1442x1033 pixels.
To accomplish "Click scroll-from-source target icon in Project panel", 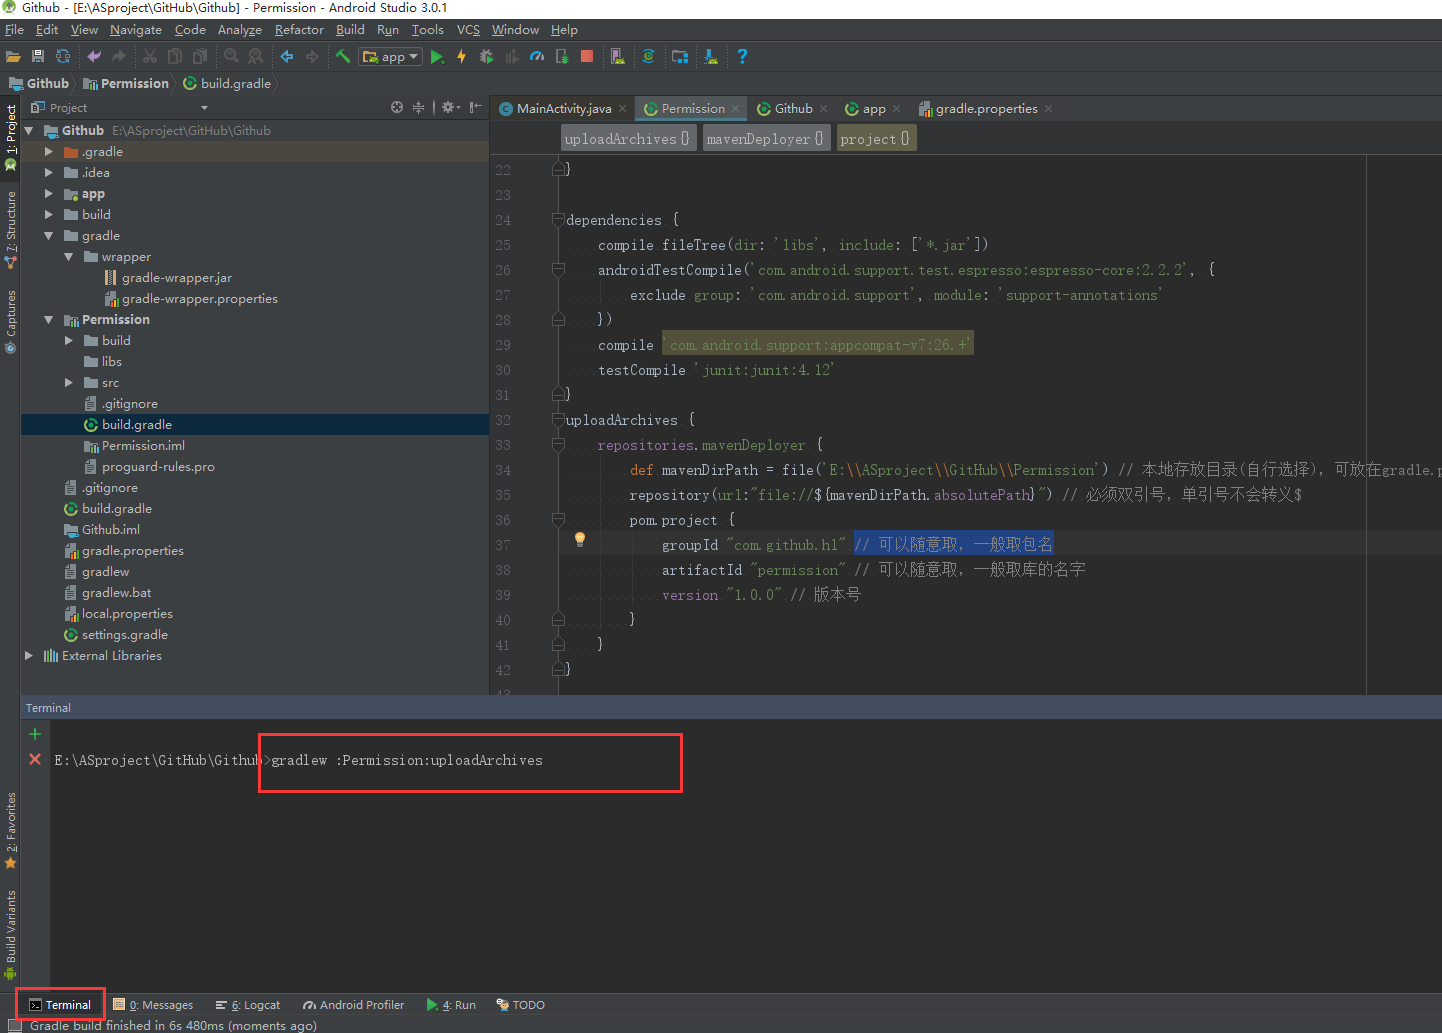I will click(x=397, y=107).
